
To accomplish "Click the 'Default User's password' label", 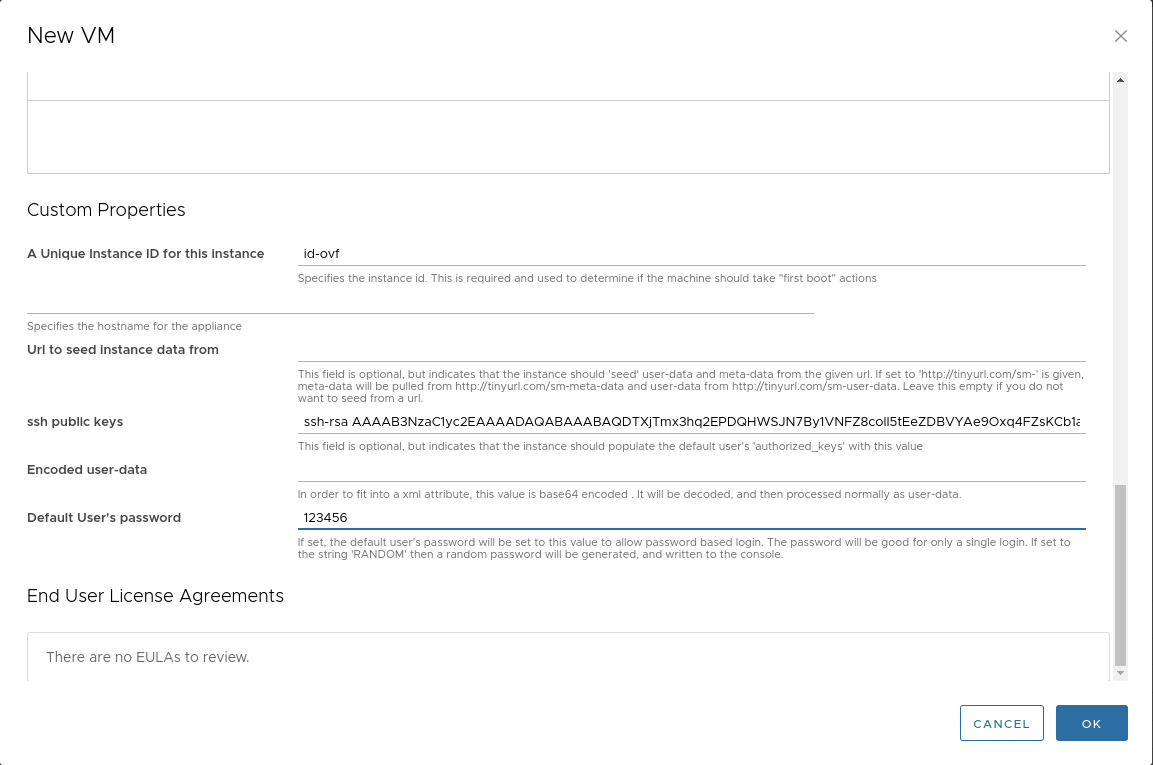I will (x=104, y=518).
